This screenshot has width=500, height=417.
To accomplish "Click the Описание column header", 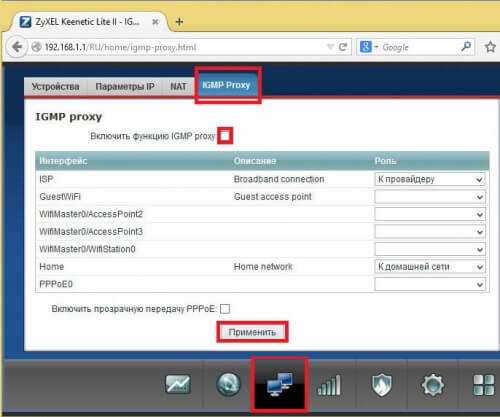I will [x=255, y=161].
